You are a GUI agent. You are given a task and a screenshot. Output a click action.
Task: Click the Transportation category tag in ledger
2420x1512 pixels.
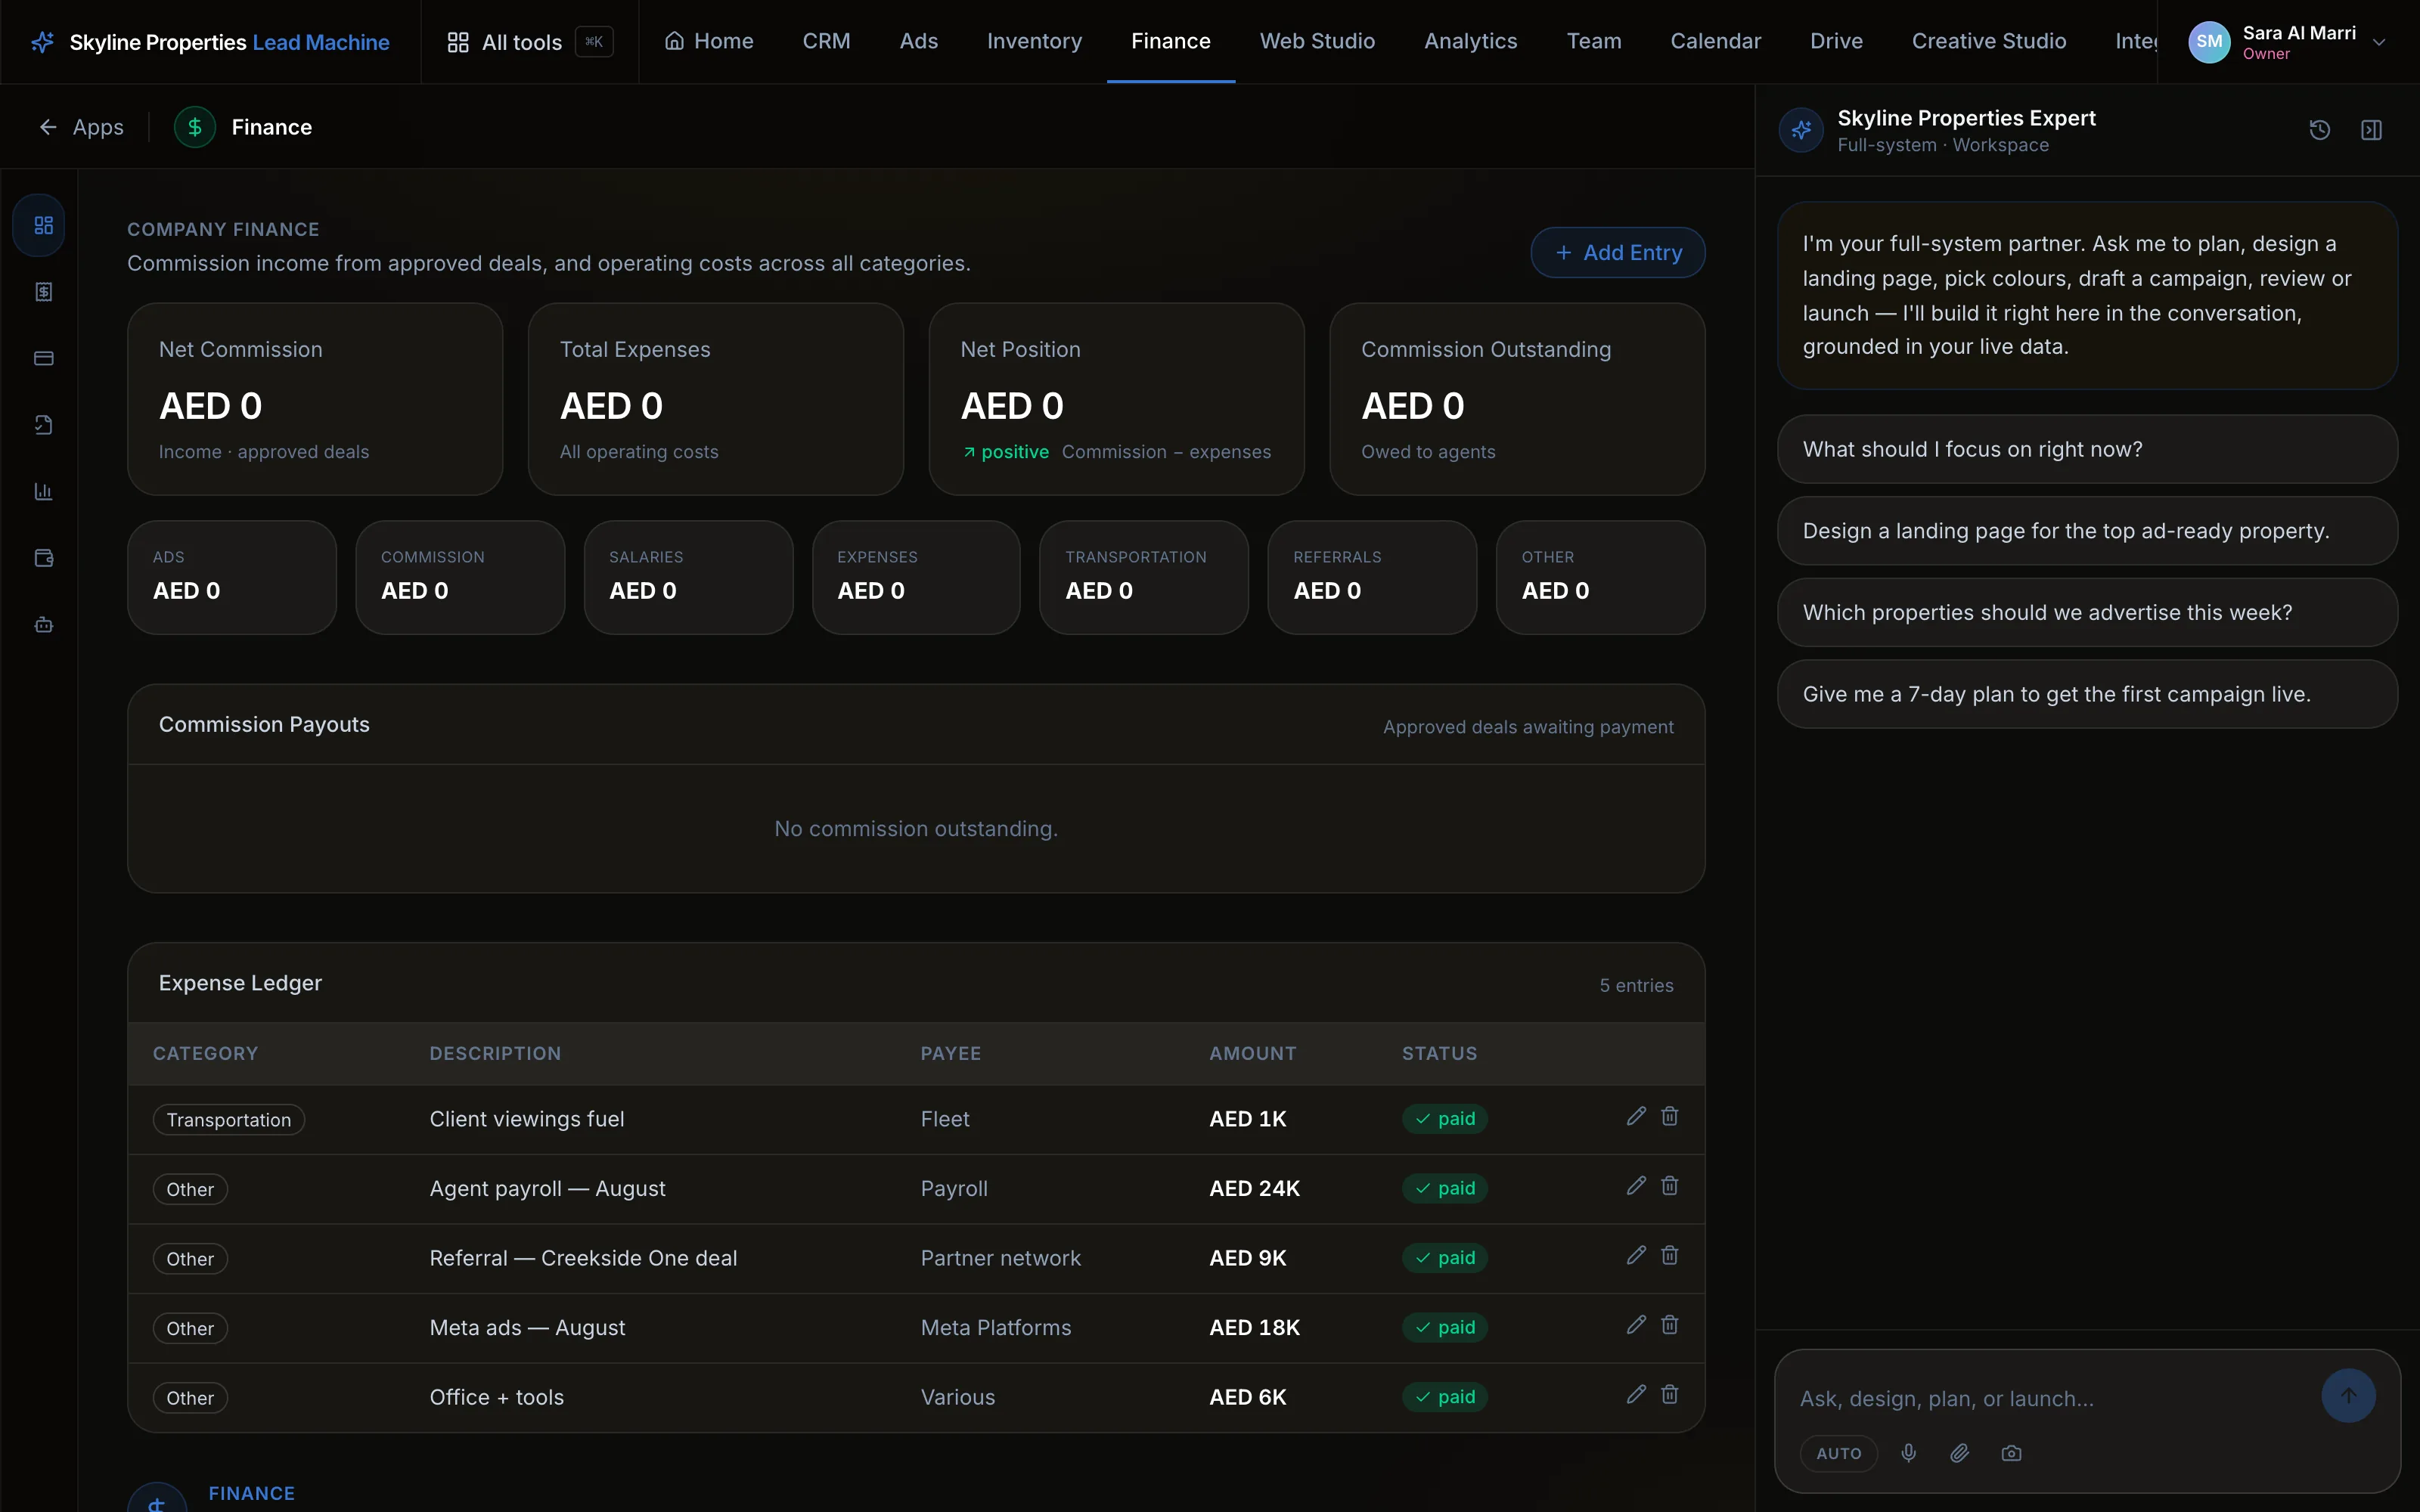(x=228, y=1120)
